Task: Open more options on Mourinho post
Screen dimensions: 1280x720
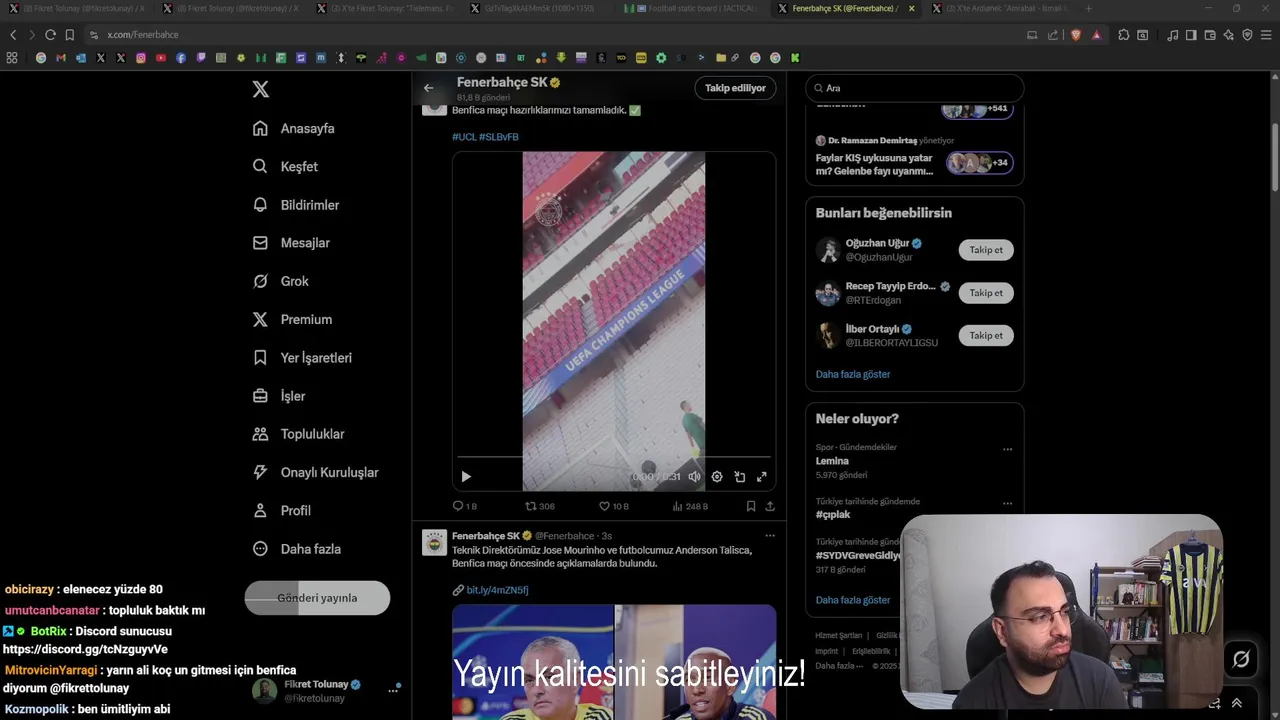Action: click(x=770, y=536)
